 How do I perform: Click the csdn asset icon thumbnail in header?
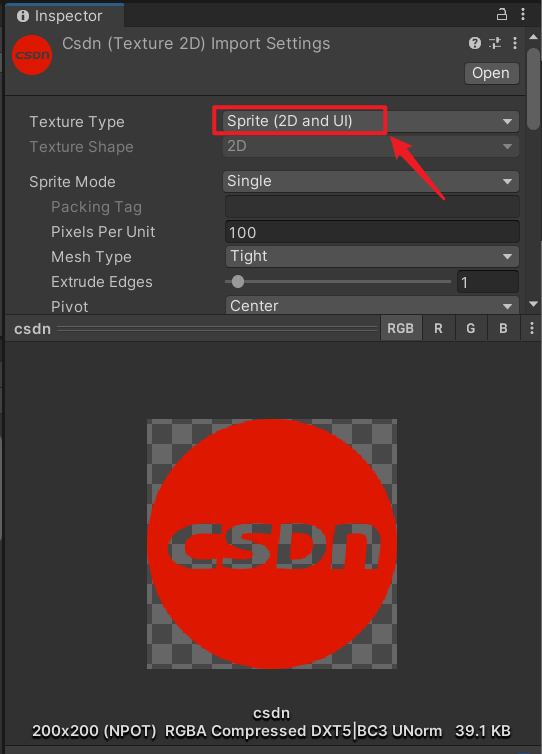tap(32, 55)
